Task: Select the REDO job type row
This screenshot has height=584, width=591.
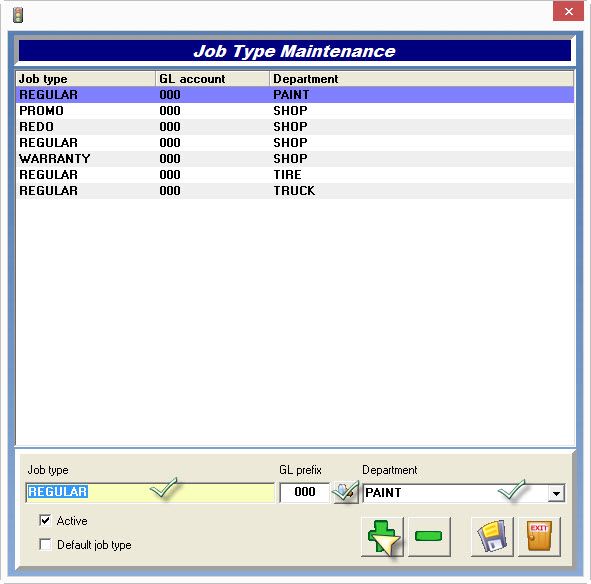Action: (x=295, y=127)
